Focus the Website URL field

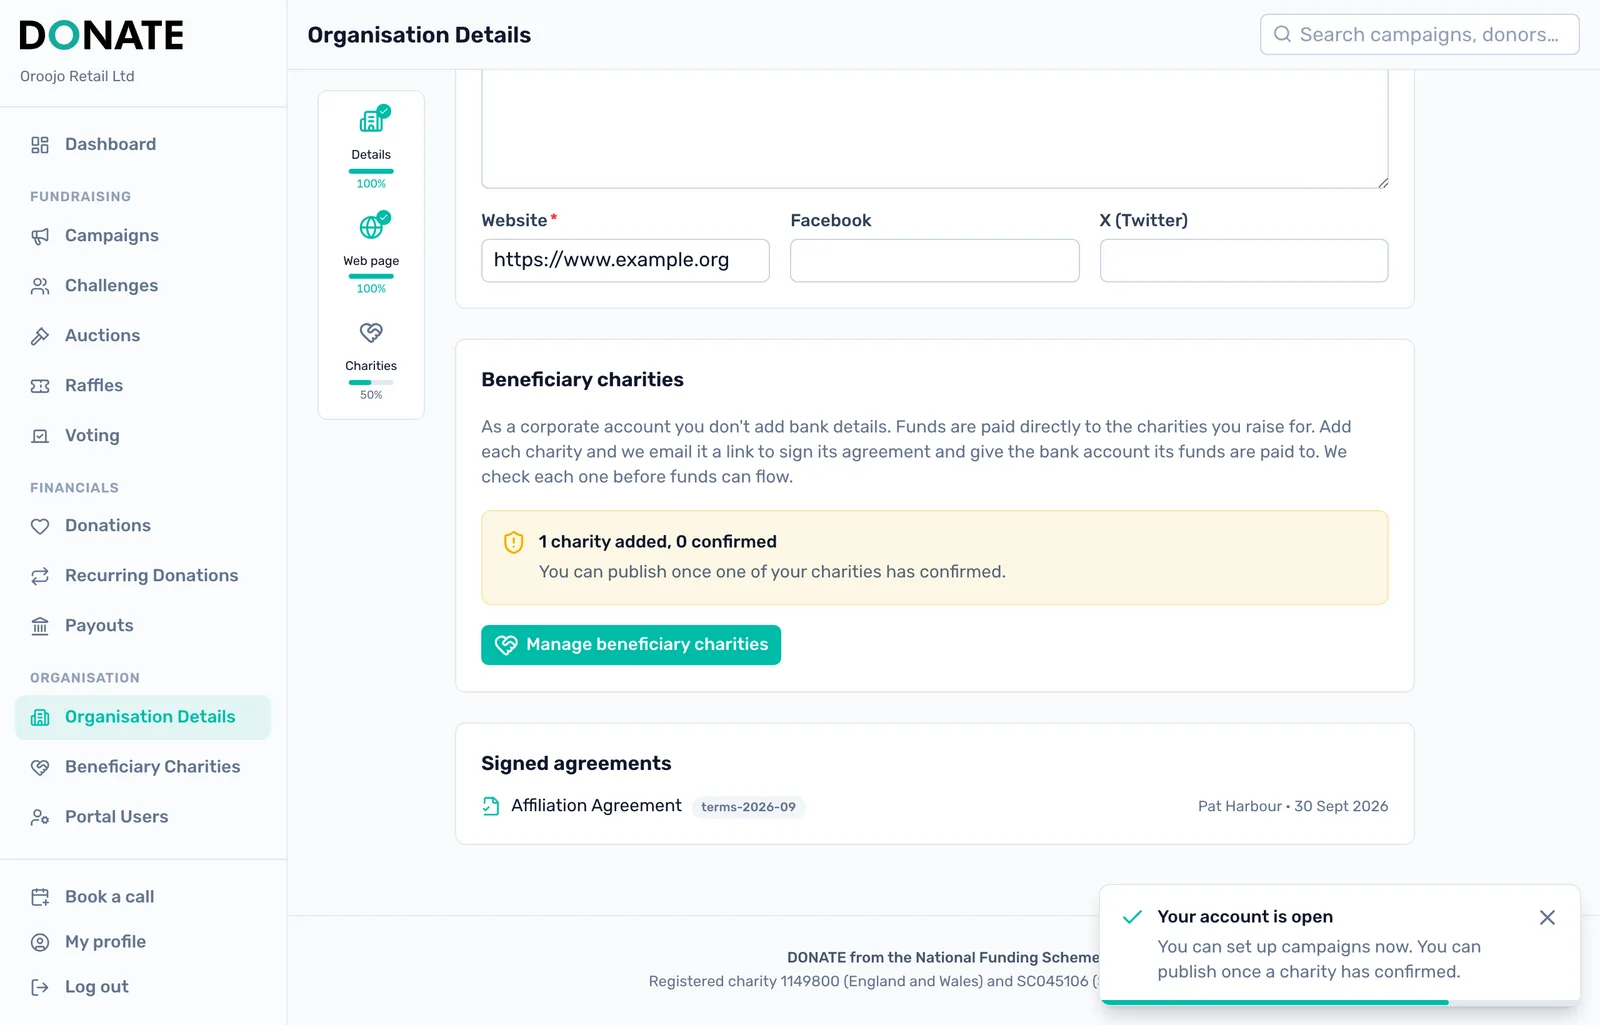click(625, 260)
